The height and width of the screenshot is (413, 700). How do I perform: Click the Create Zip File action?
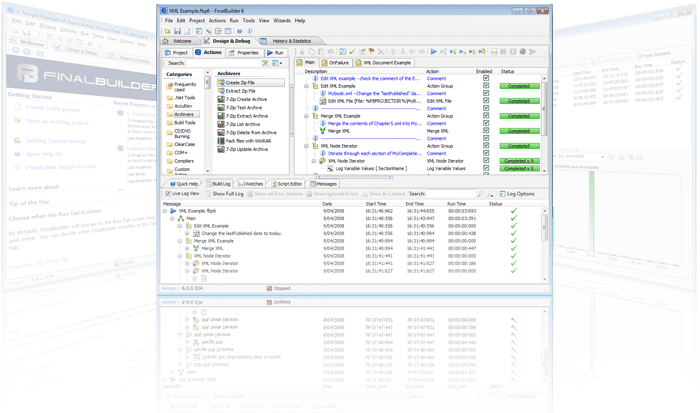click(x=250, y=83)
